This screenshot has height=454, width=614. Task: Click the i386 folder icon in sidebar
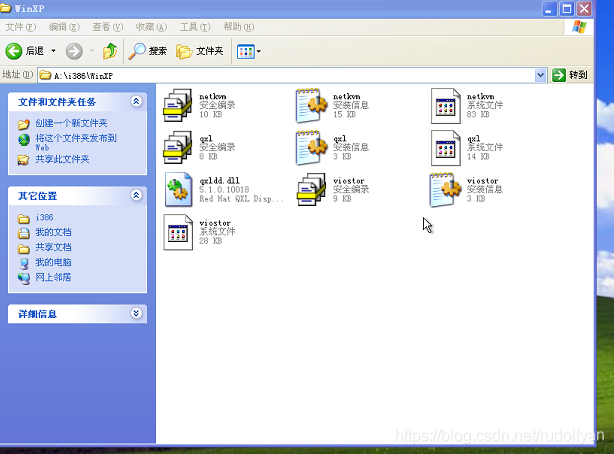[x=24, y=218]
